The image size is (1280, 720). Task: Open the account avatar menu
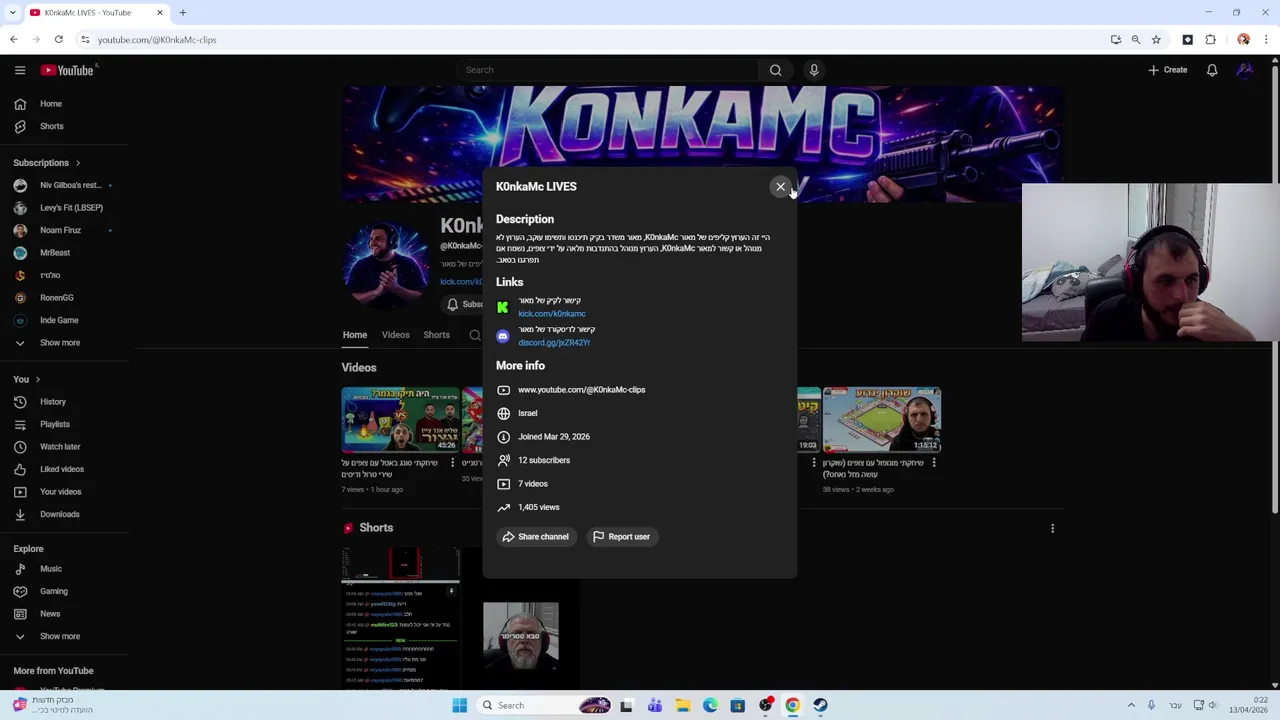1245,70
